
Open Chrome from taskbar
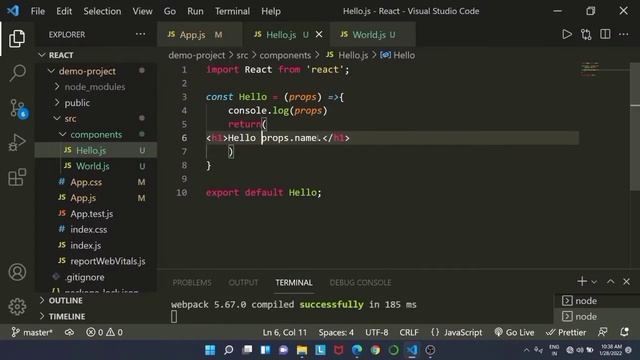(375, 350)
